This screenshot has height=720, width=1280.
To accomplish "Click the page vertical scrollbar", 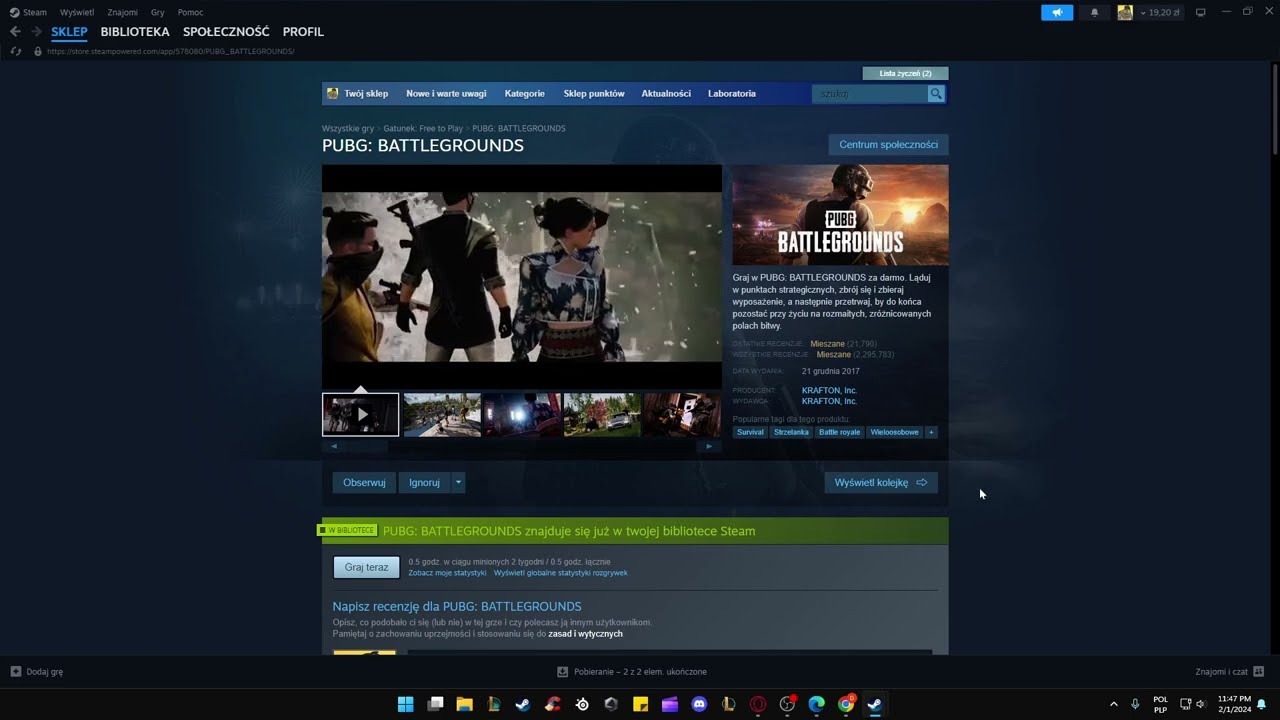I will (x=1275, y=110).
